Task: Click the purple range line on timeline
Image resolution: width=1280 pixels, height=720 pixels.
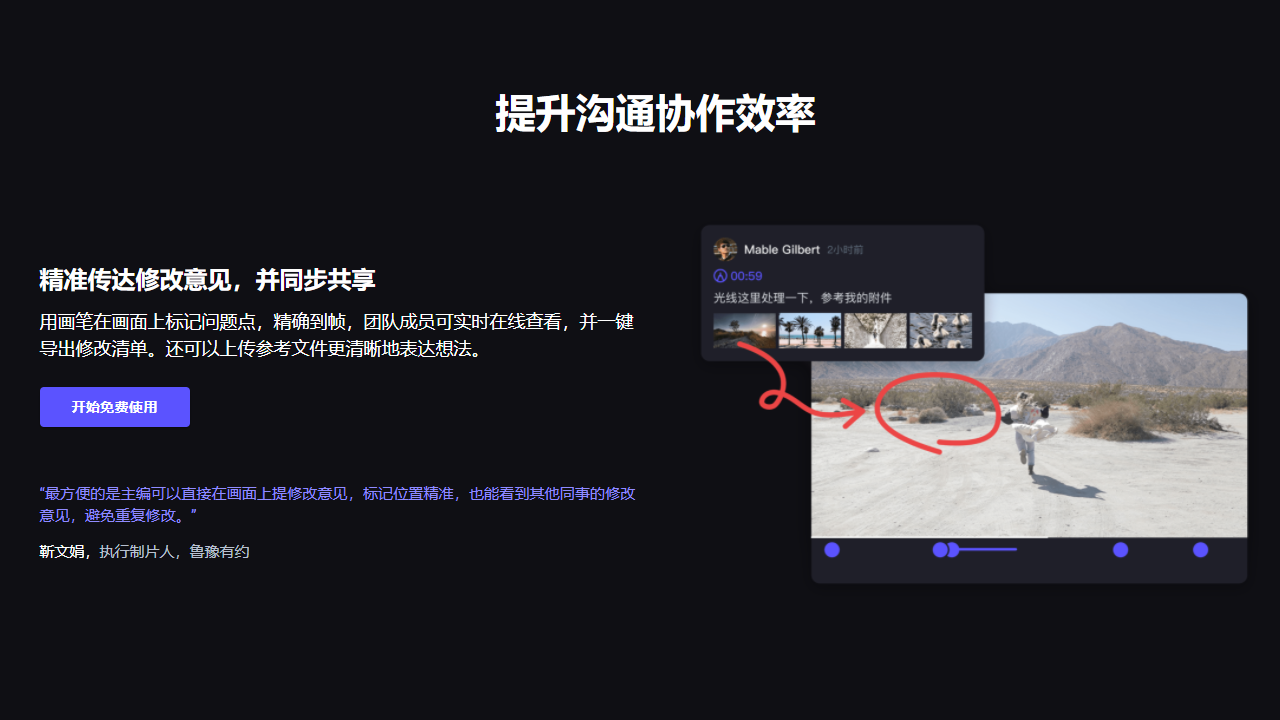Action: coord(988,549)
